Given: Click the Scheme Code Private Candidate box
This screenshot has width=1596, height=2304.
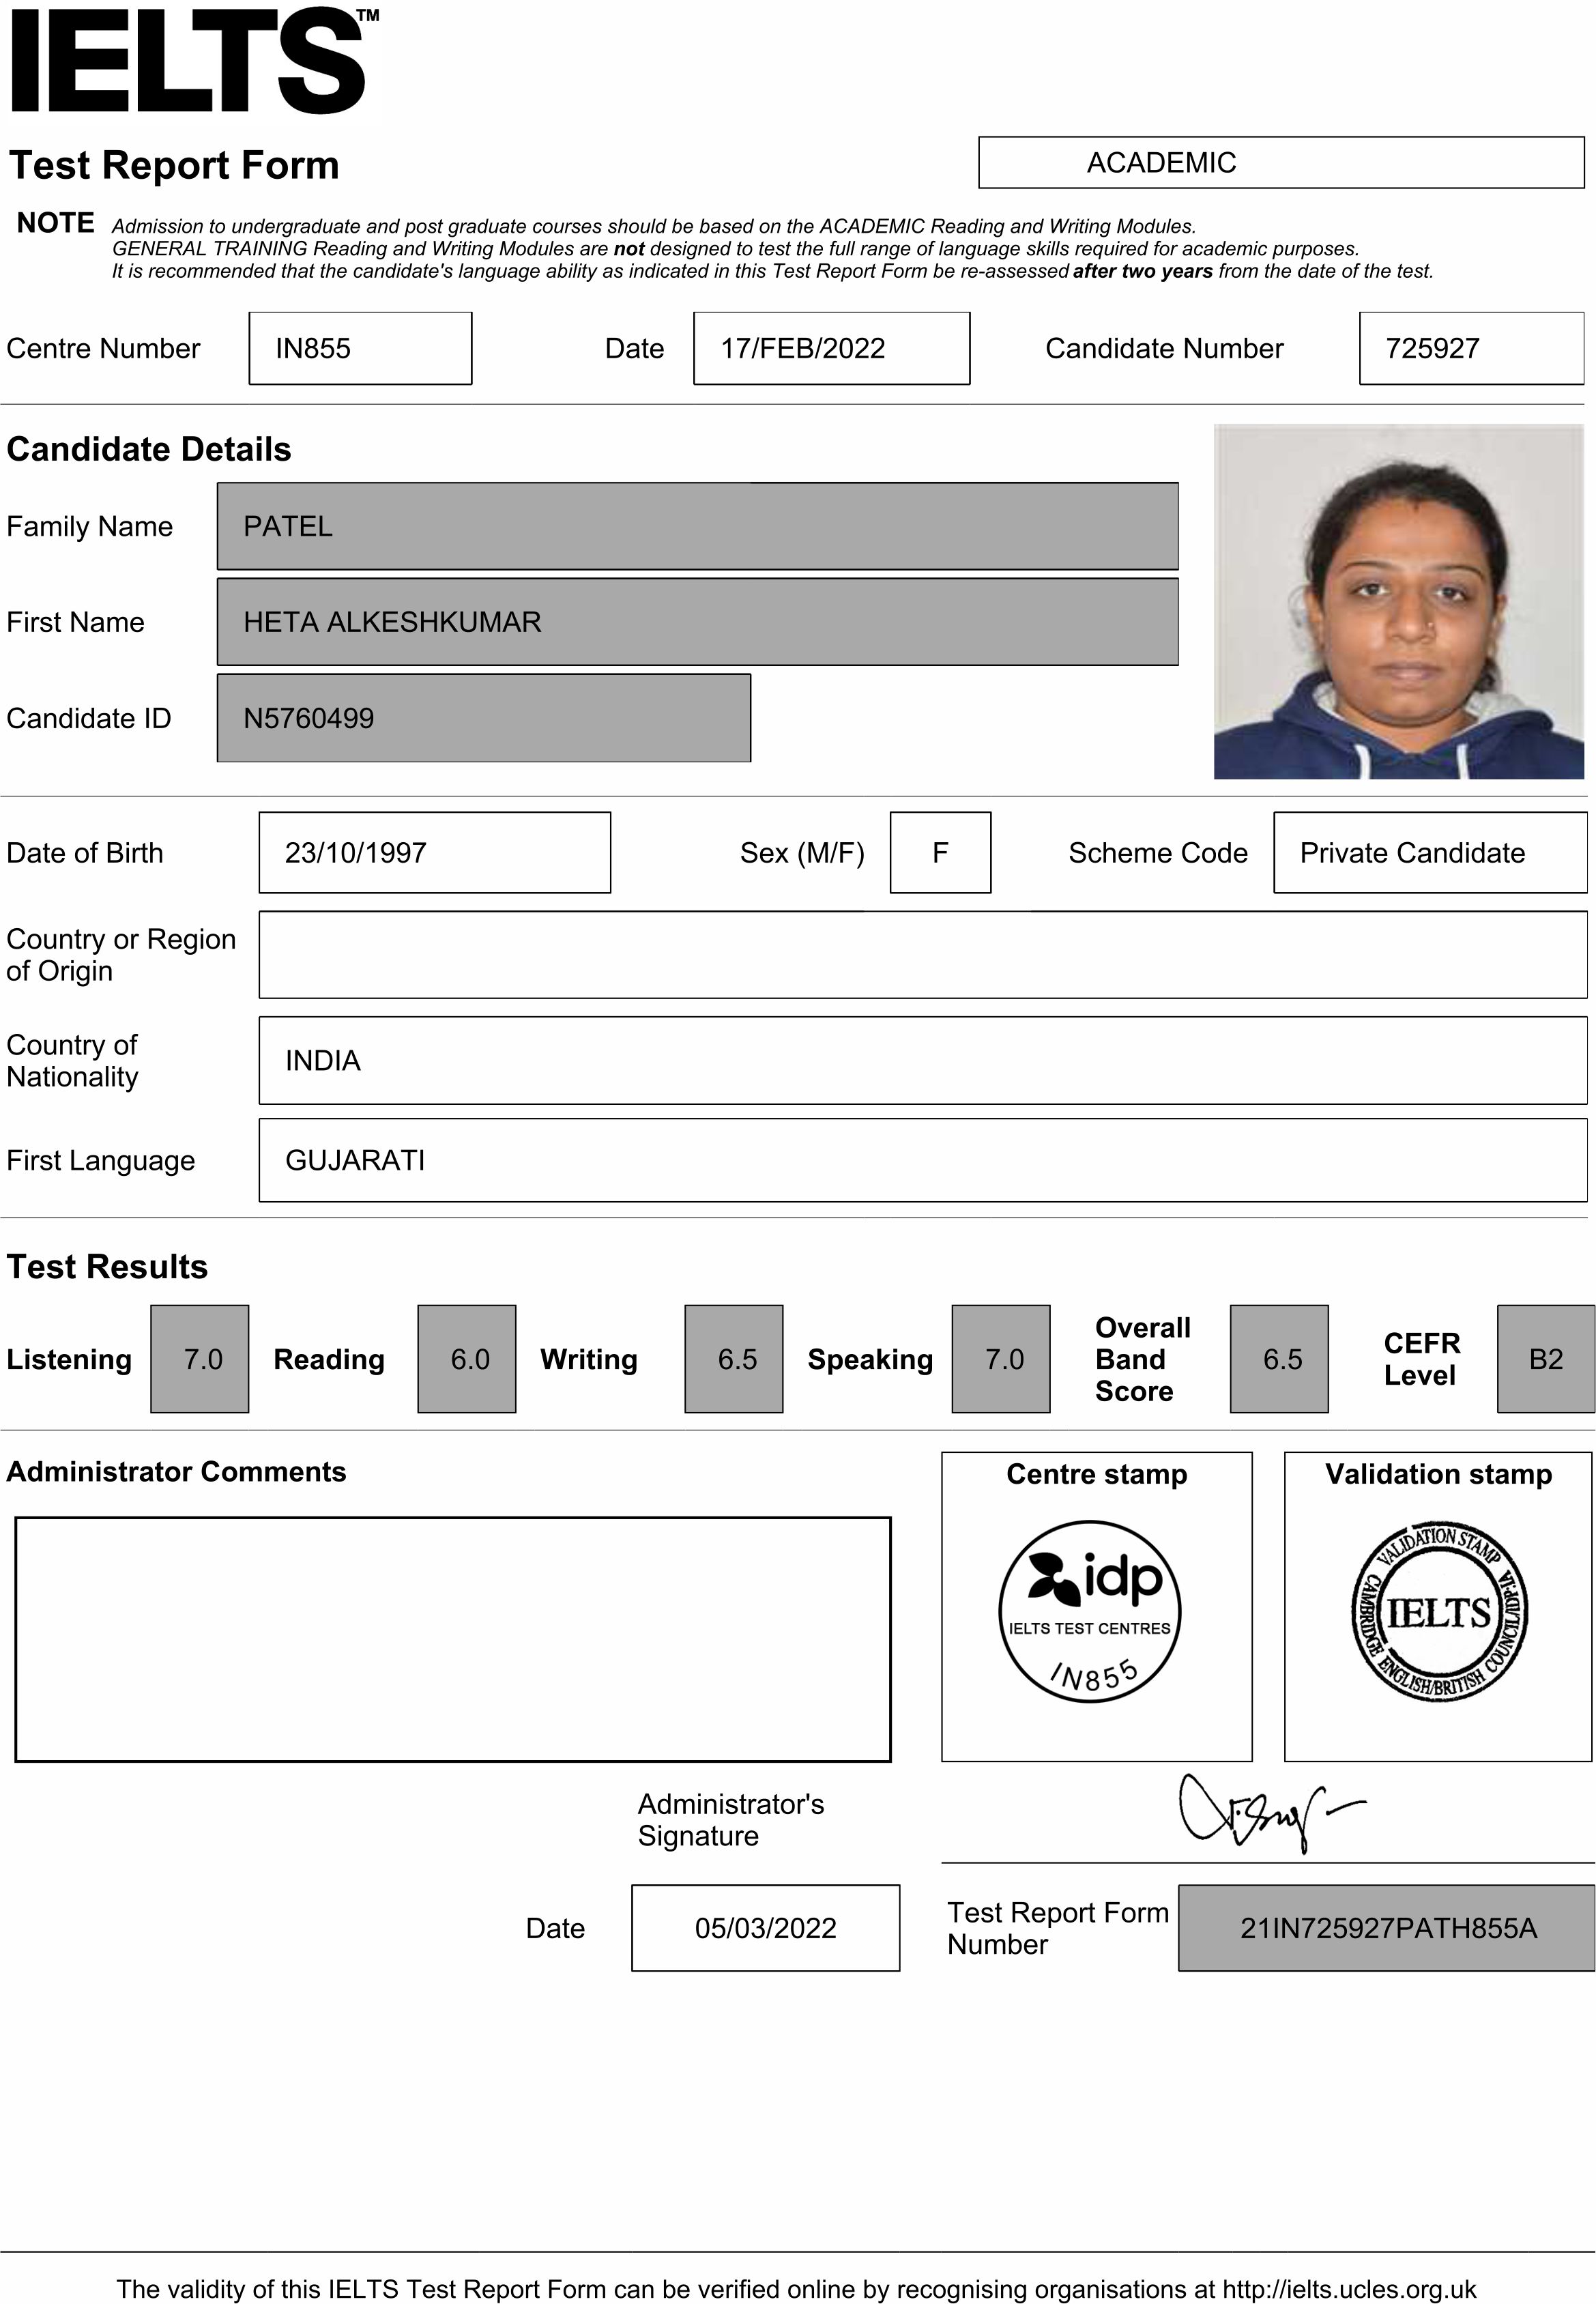Looking at the screenshot, I should 1429,853.
